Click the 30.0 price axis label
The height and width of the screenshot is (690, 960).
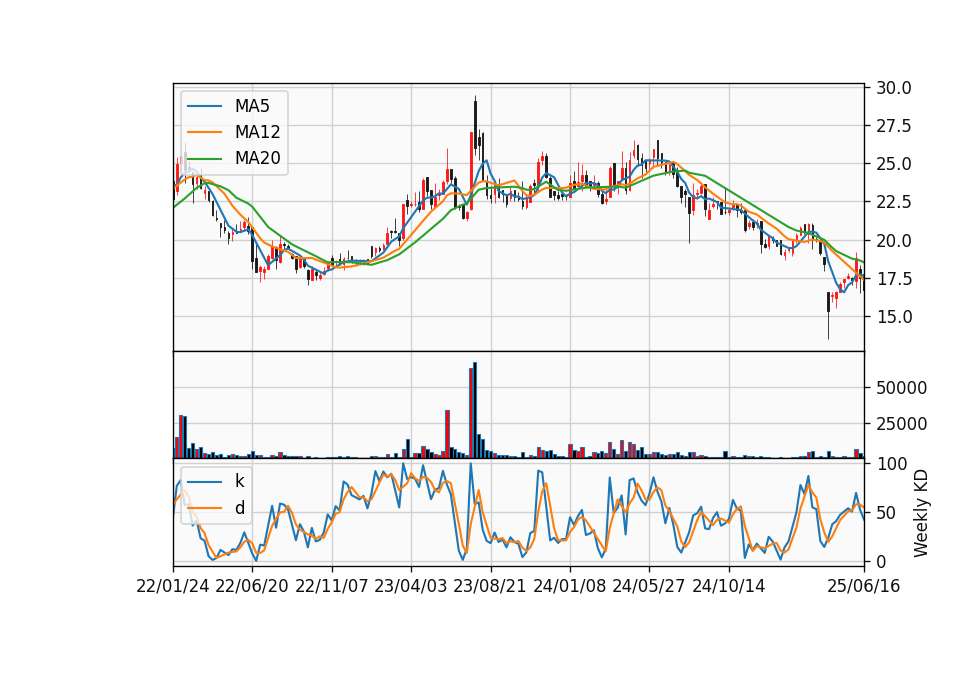893,88
